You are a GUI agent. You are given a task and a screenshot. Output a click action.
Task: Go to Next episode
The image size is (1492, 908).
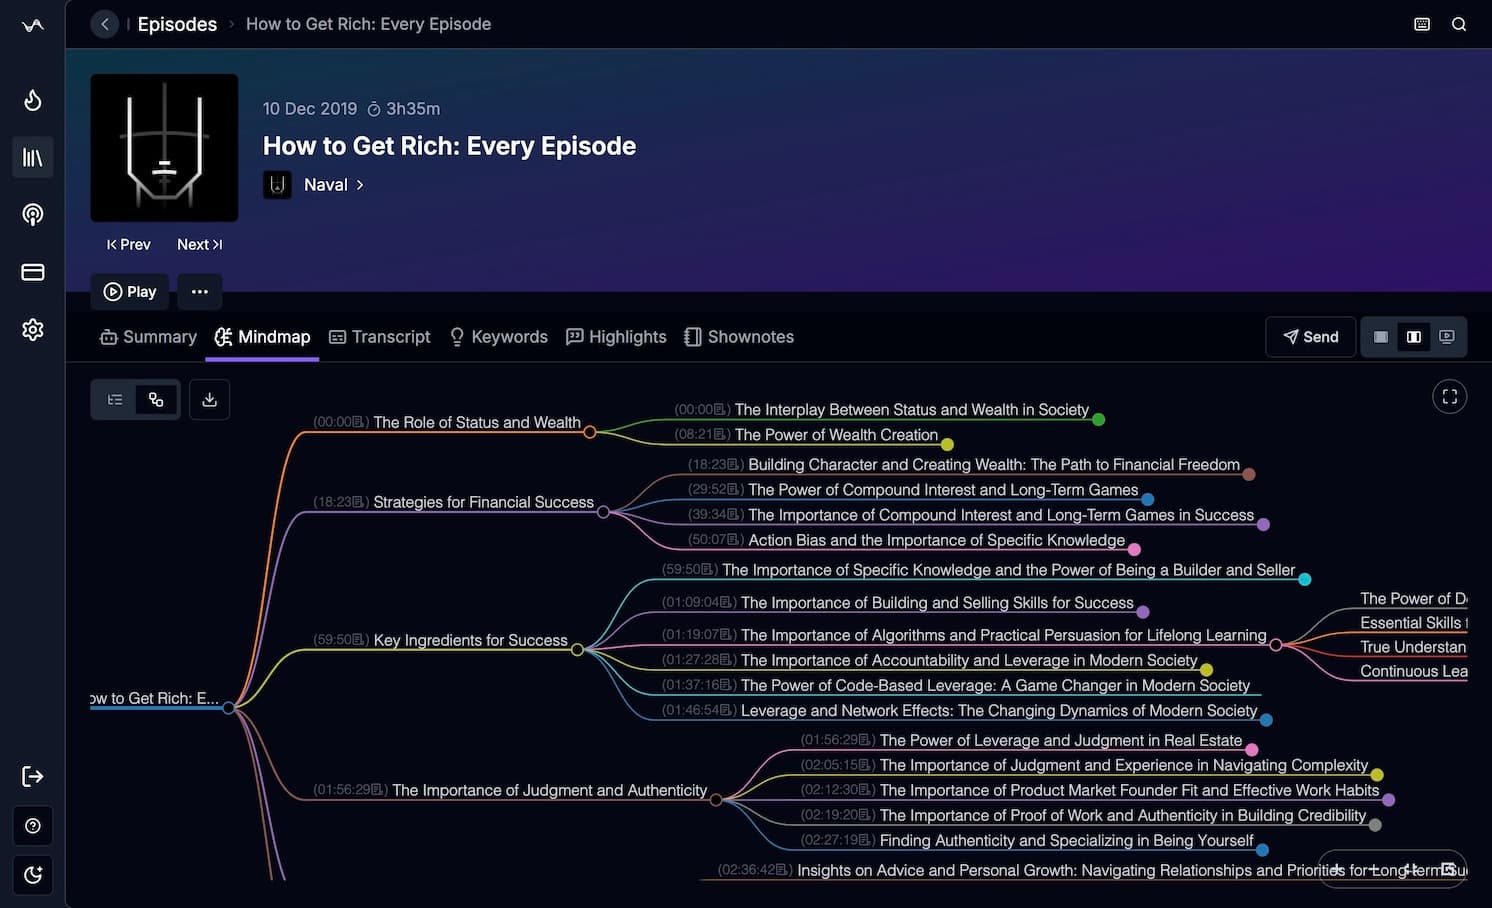click(x=199, y=244)
